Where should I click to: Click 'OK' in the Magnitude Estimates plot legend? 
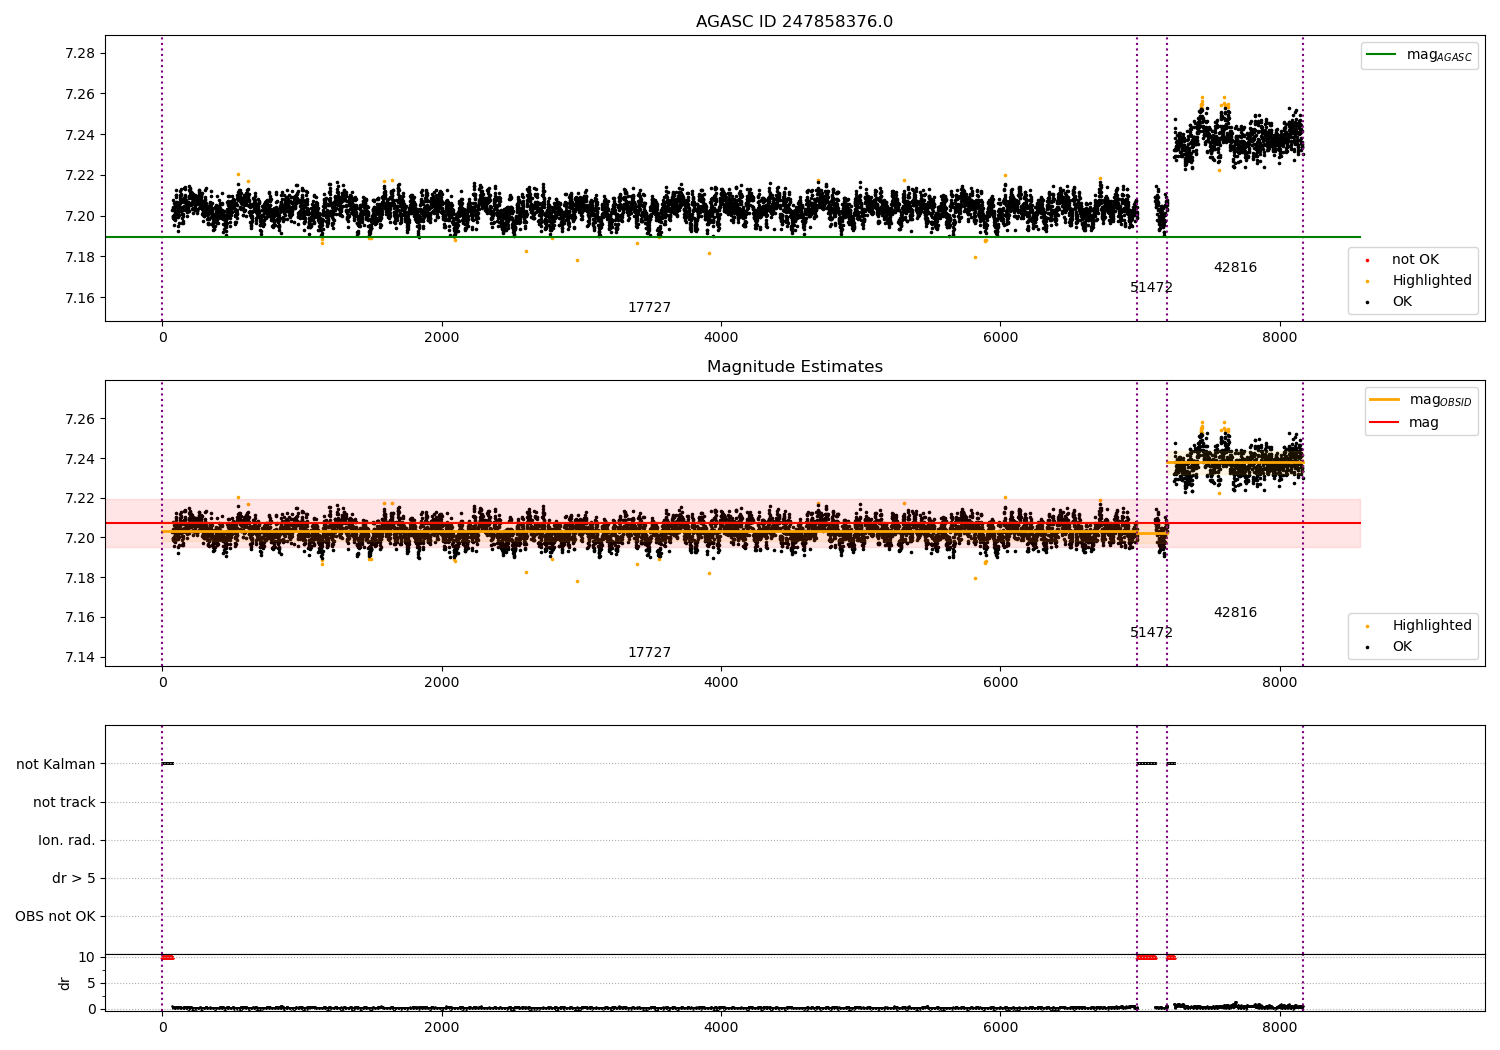click(x=1402, y=647)
